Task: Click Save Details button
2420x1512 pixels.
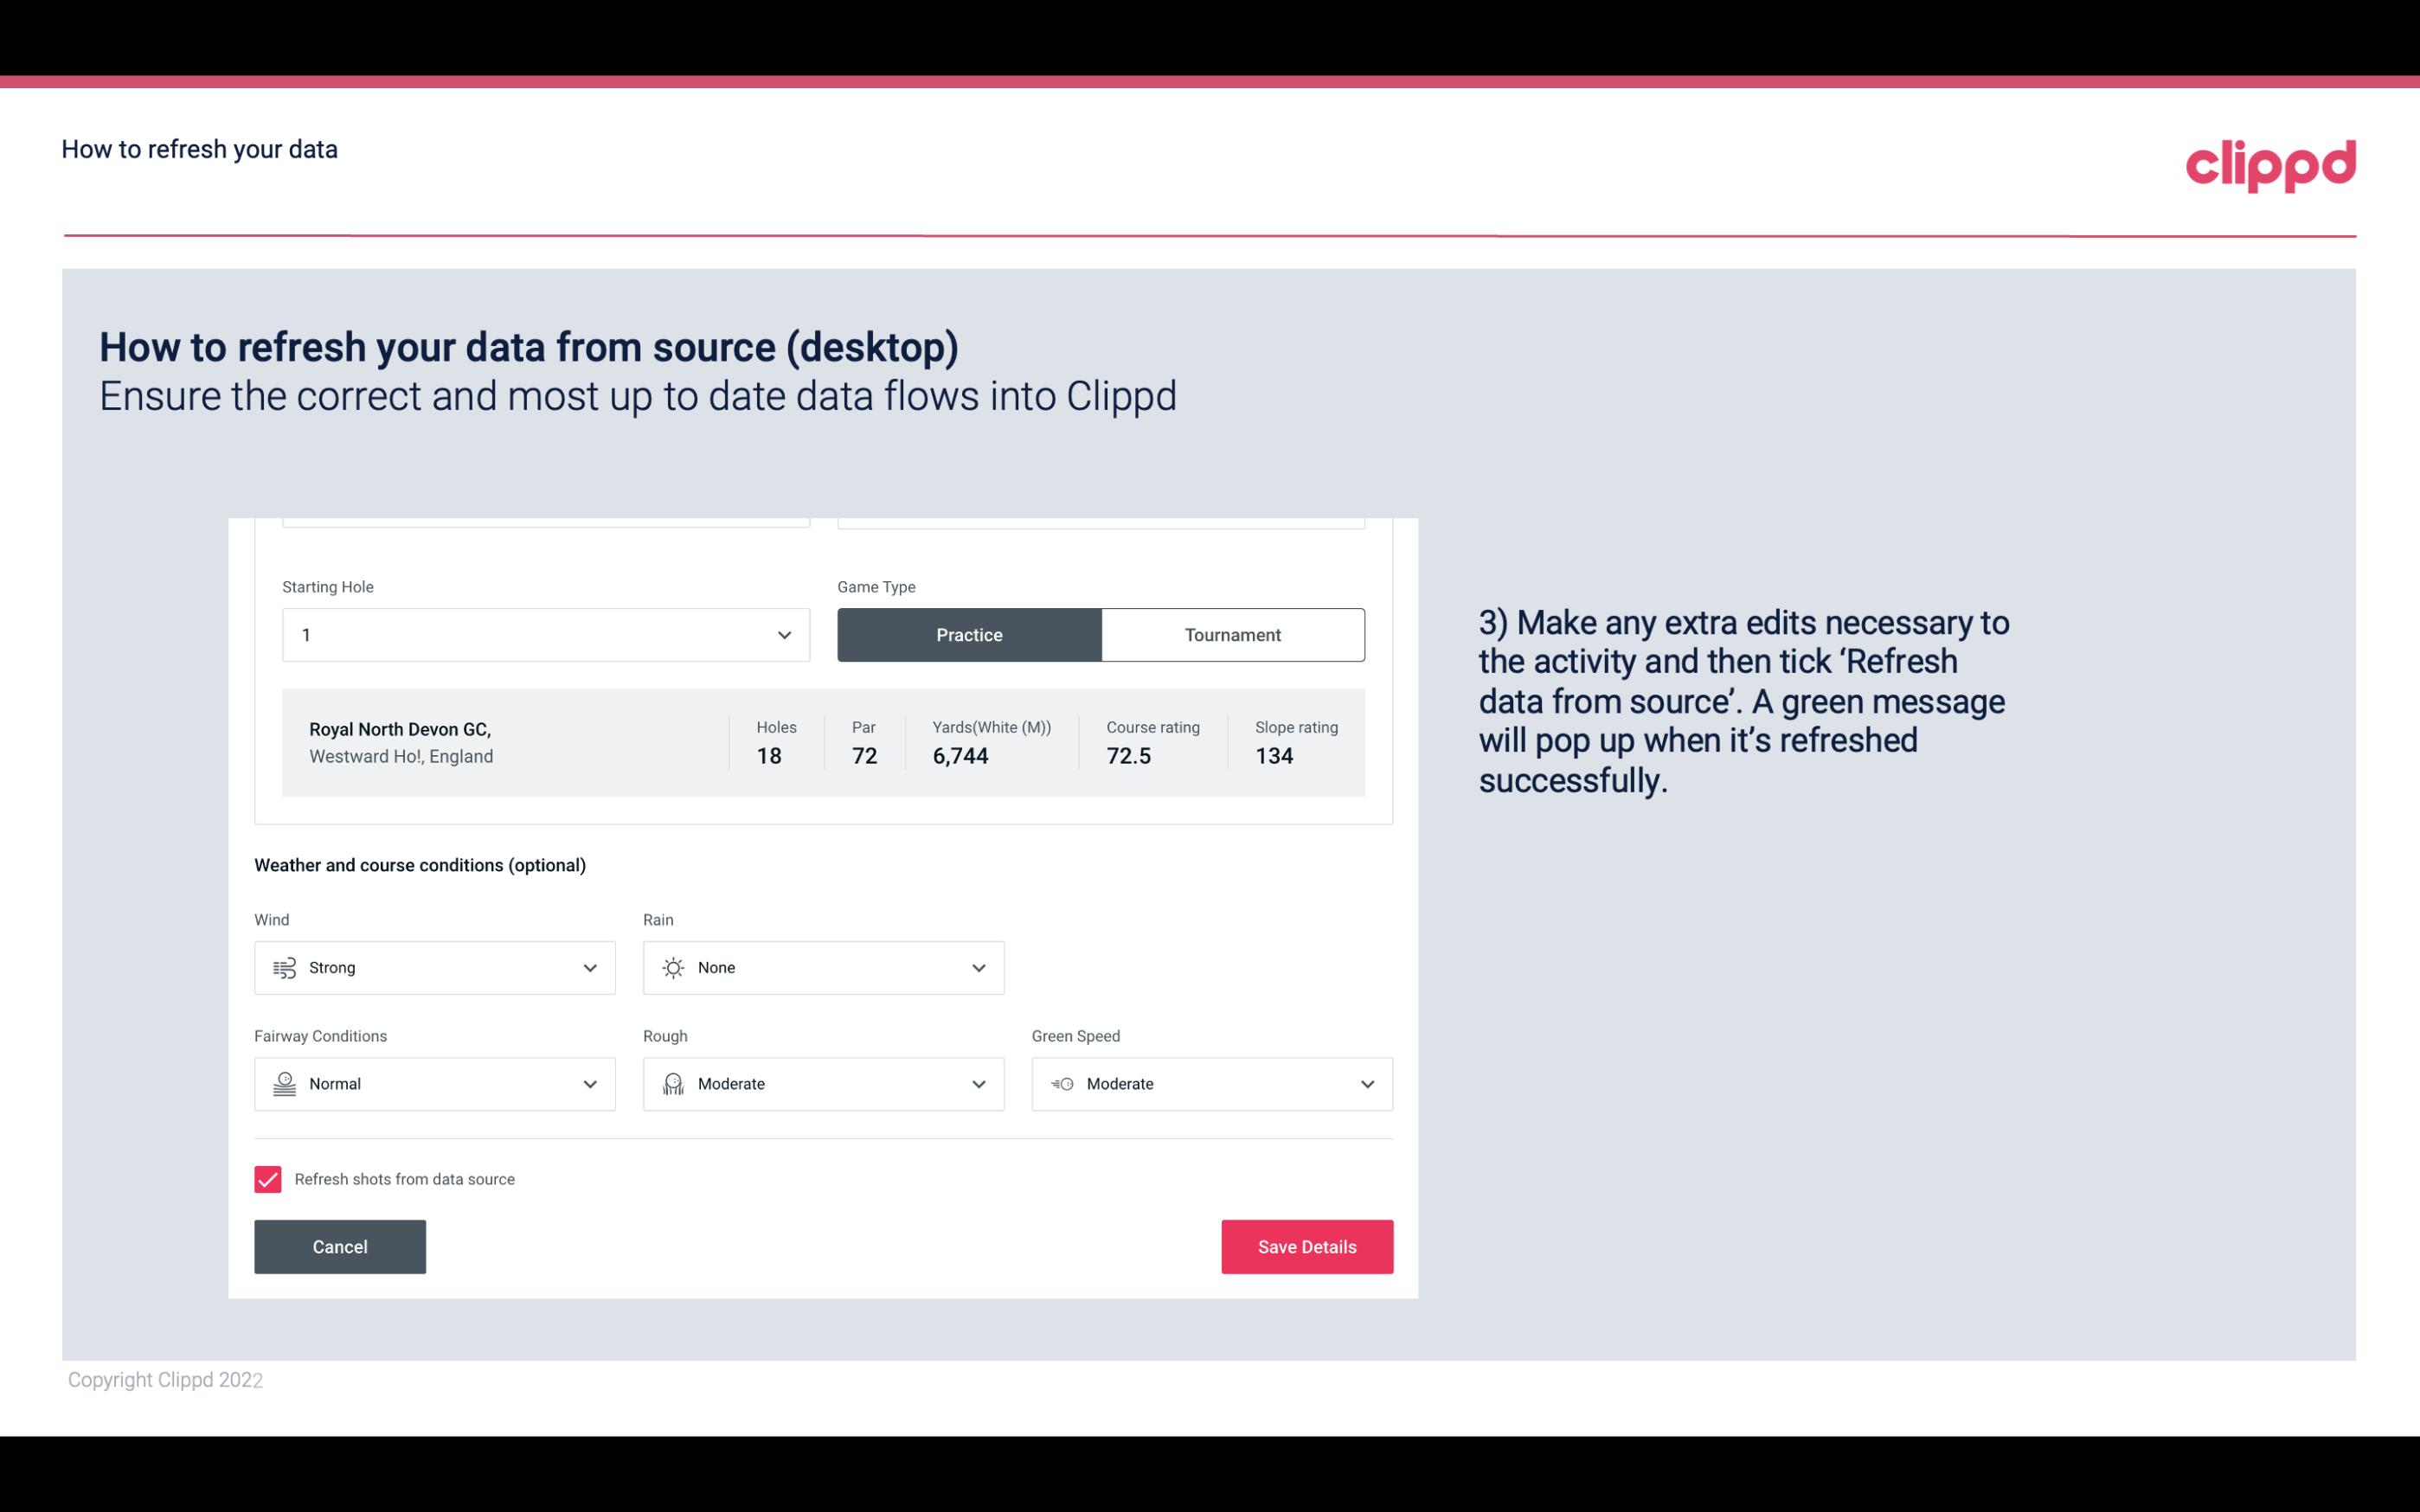Action: coord(1306,1246)
